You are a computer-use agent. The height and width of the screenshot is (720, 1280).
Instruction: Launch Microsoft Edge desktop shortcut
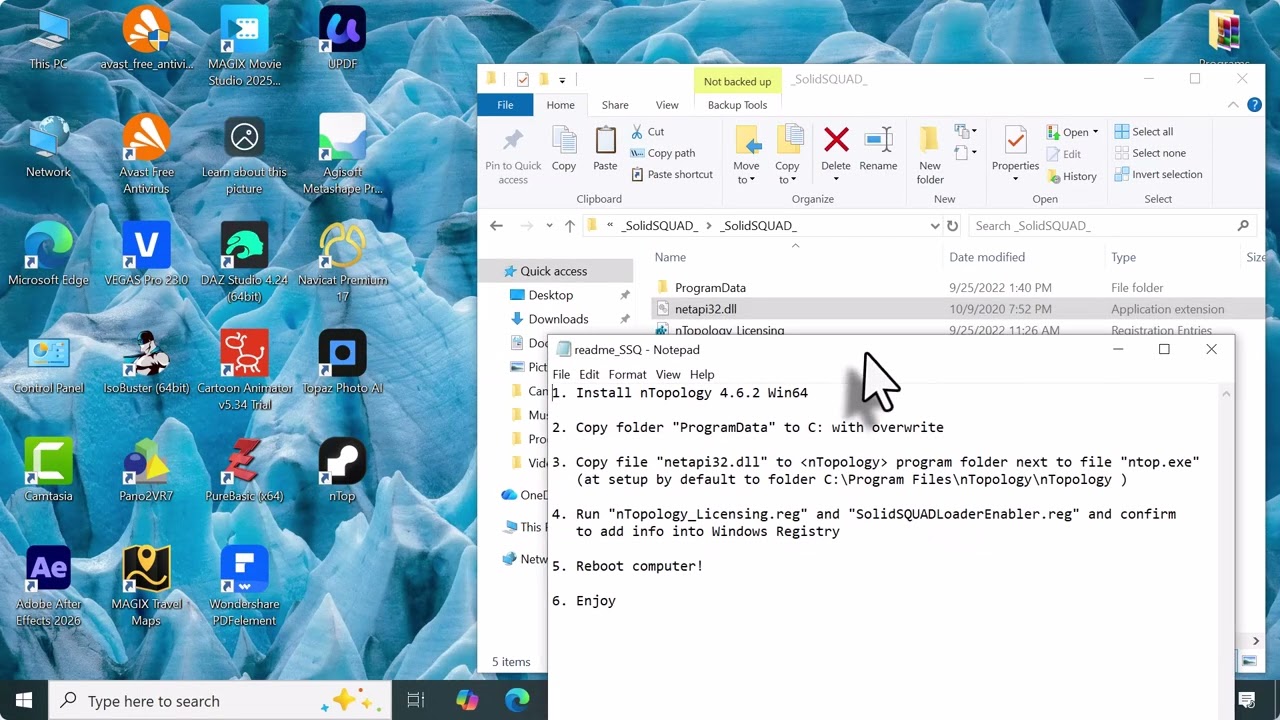pos(48,256)
